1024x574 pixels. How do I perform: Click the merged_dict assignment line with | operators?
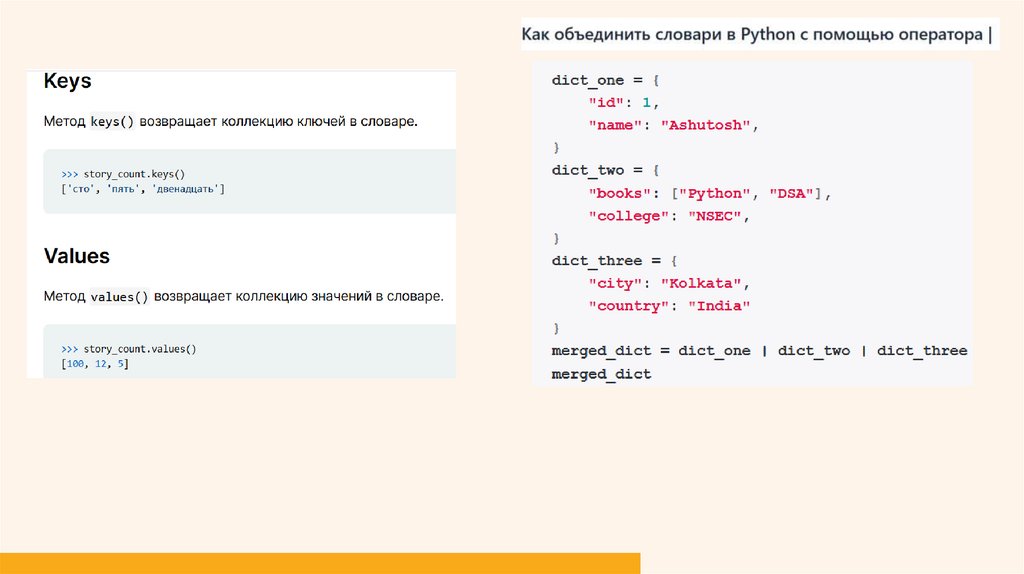759,351
